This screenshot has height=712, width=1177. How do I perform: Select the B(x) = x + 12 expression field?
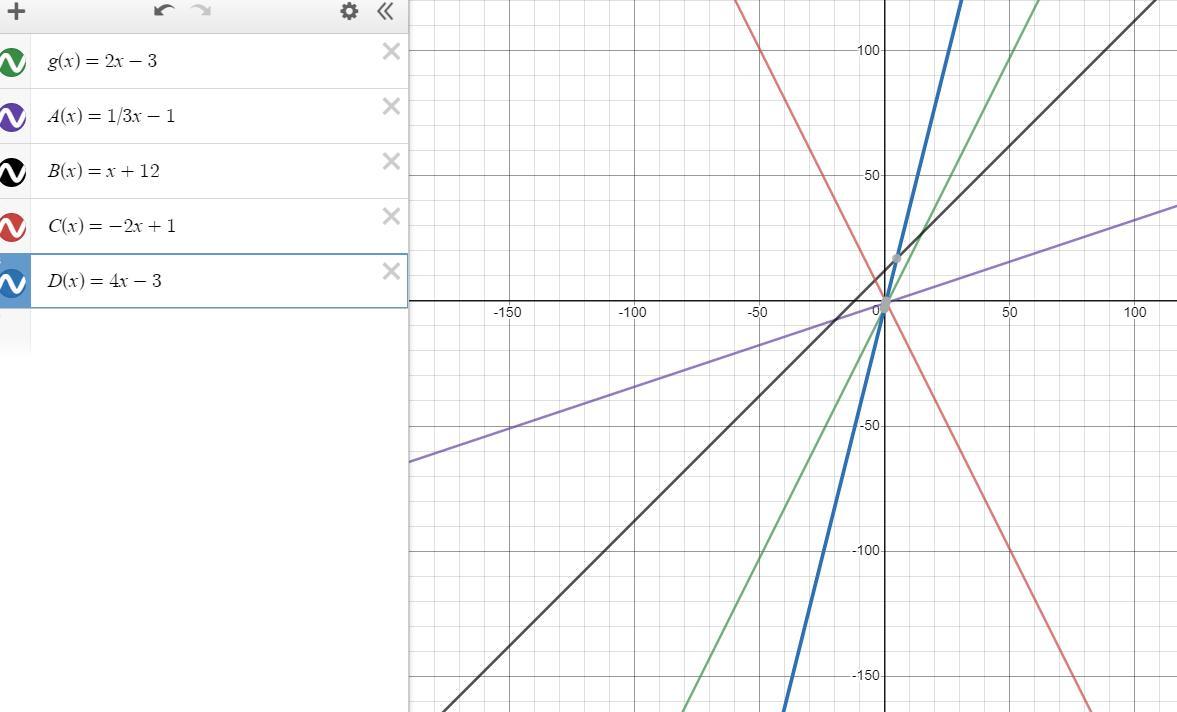(x=218, y=171)
